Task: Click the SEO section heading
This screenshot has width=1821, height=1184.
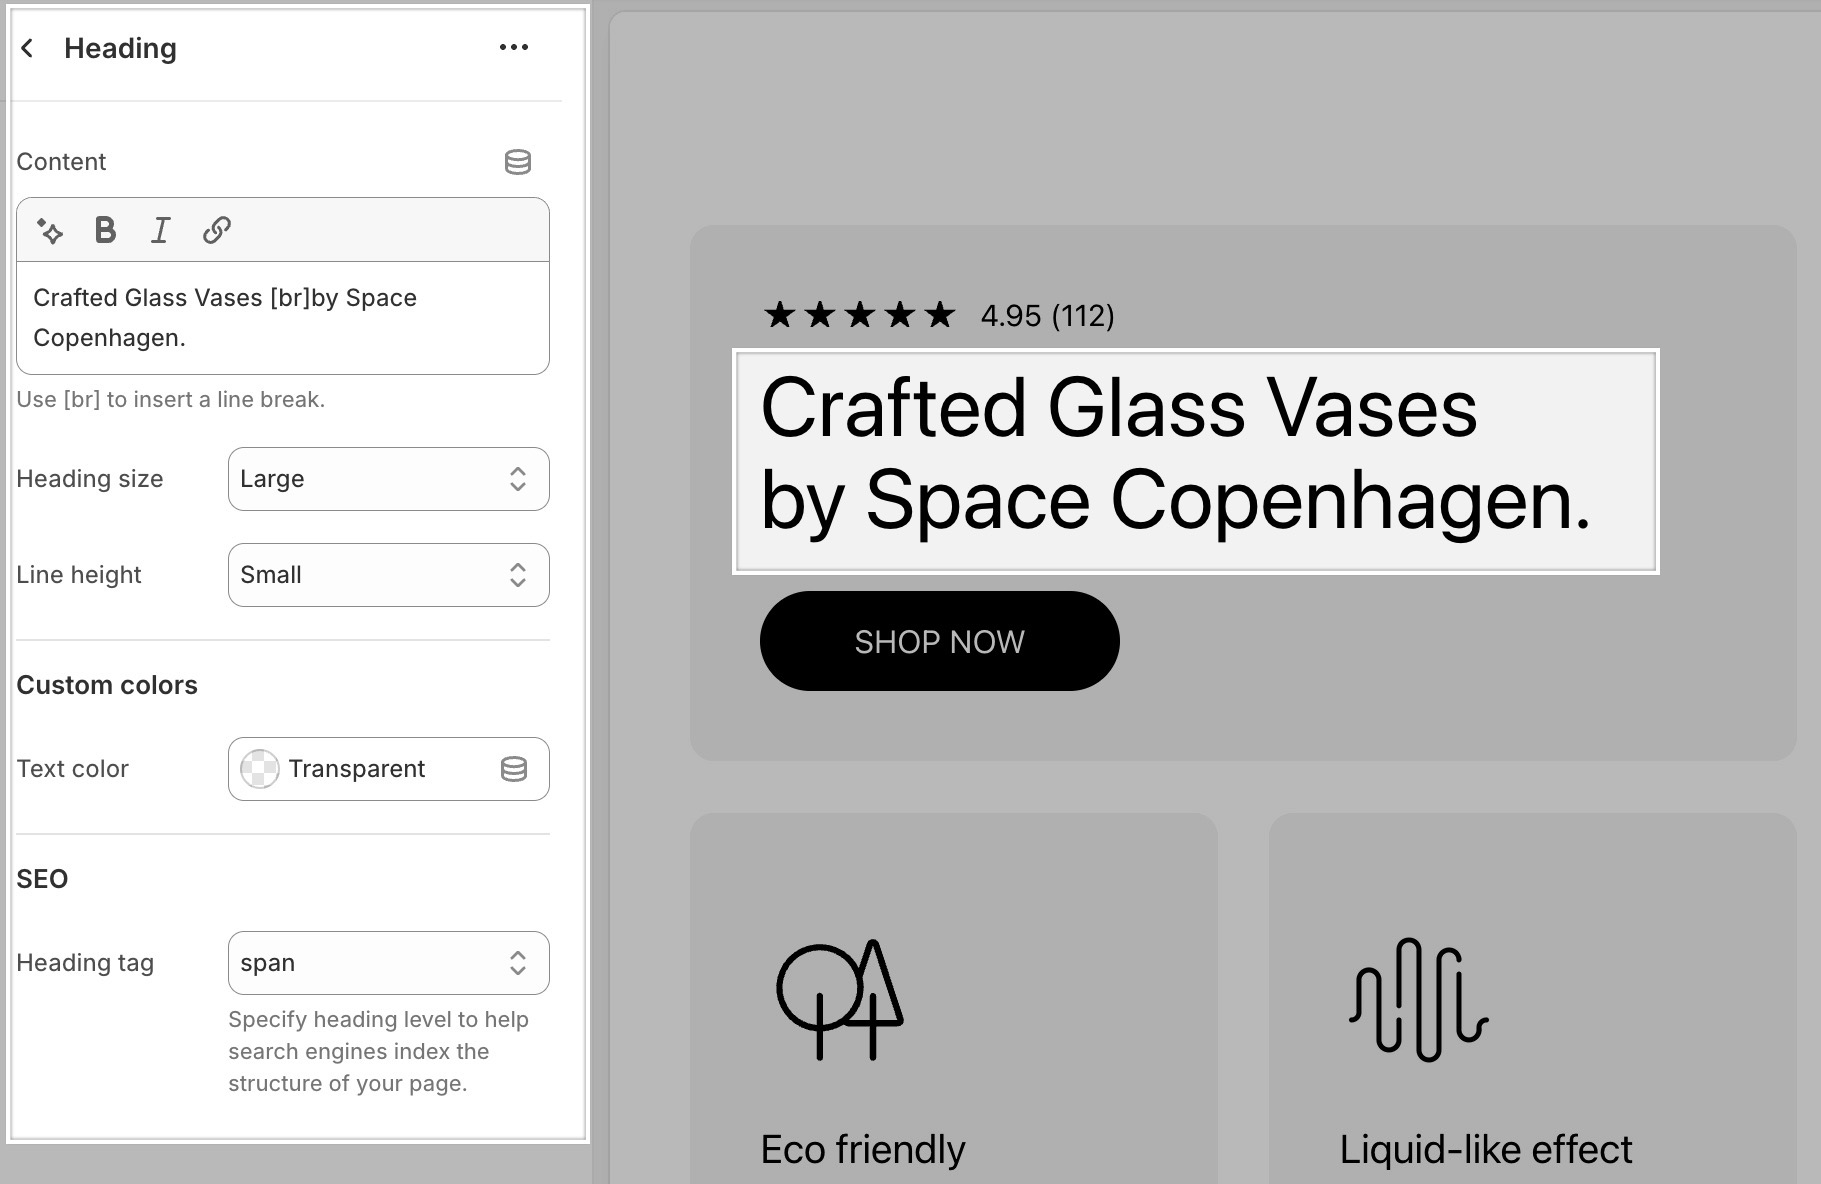Action: point(42,879)
